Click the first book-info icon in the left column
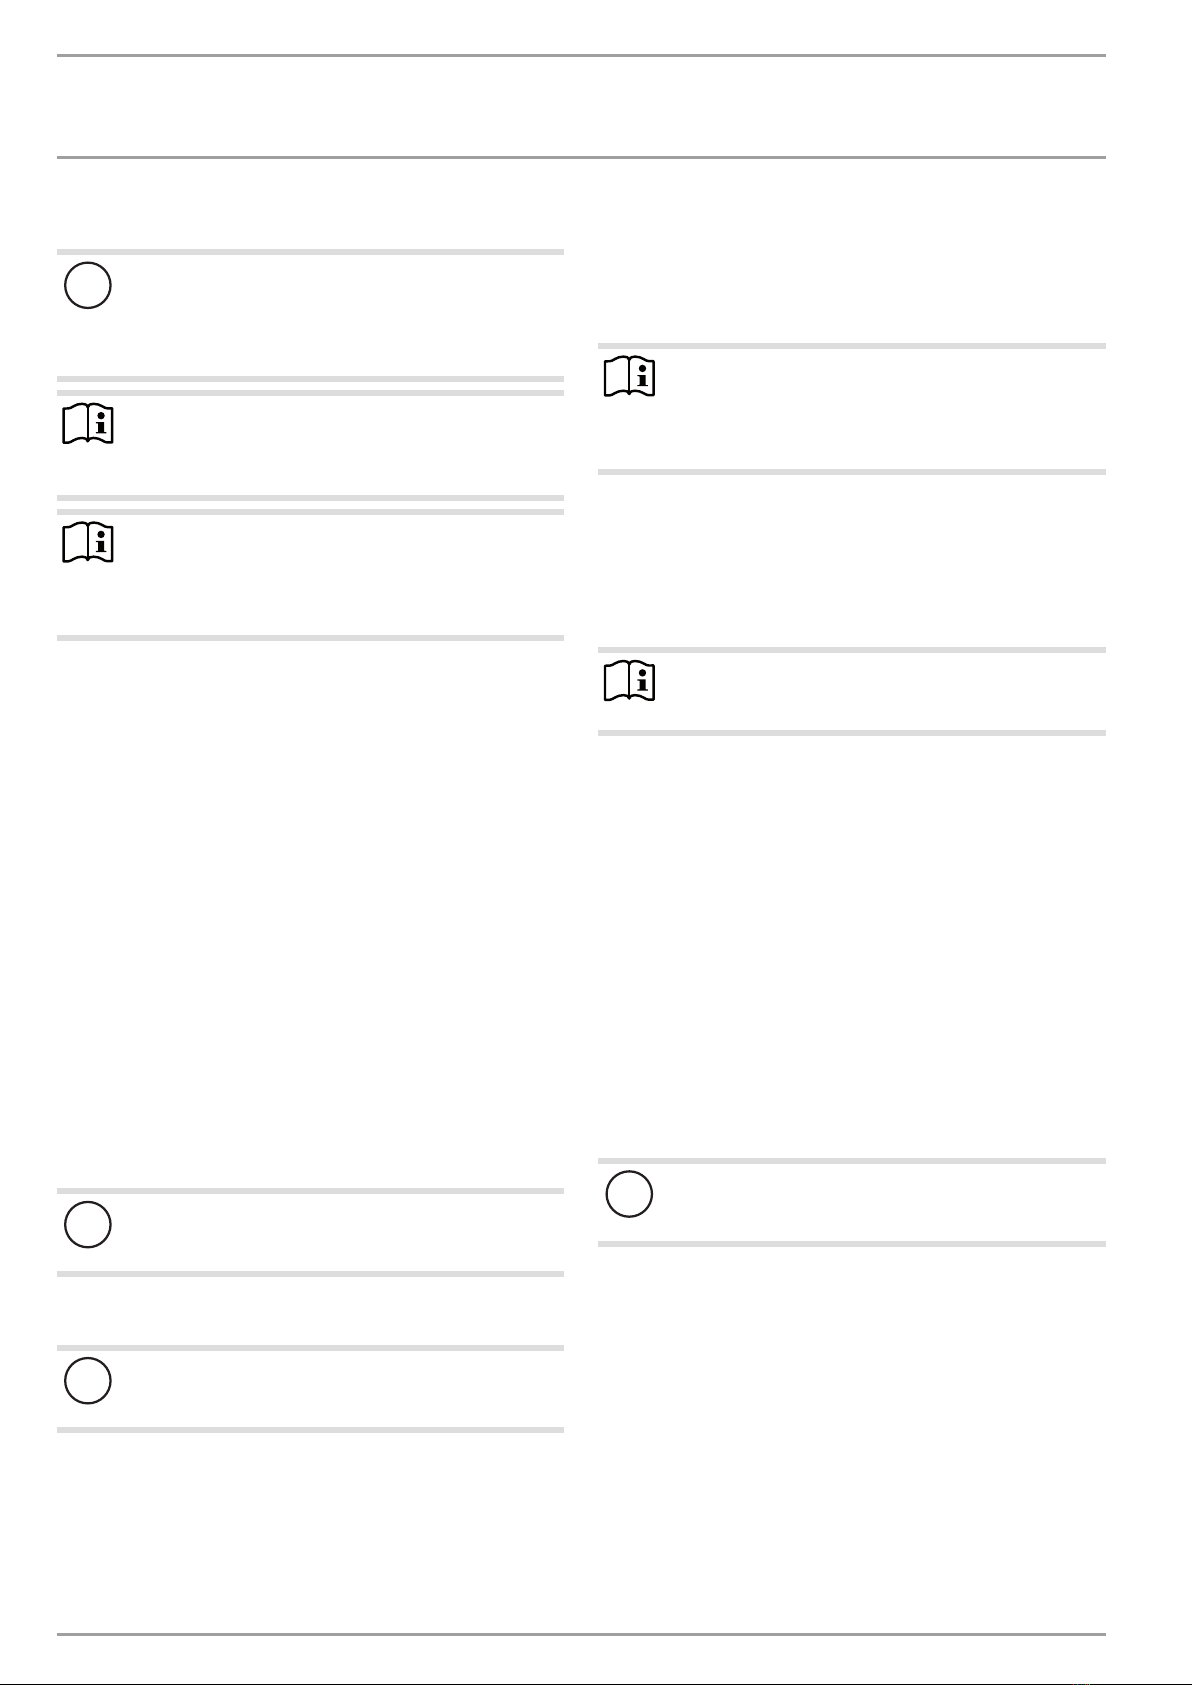 pyautogui.click(x=88, y=425)
